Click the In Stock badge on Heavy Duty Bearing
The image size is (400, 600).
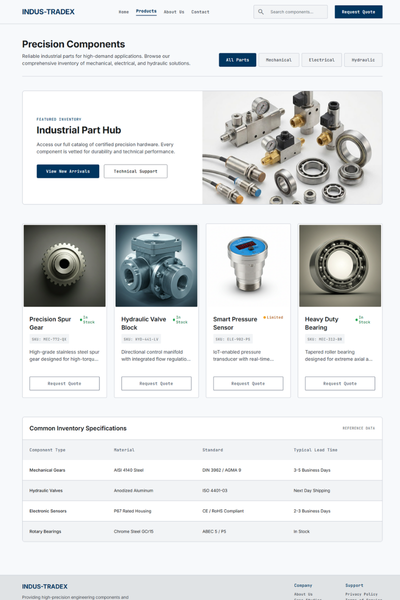point(363,320)
